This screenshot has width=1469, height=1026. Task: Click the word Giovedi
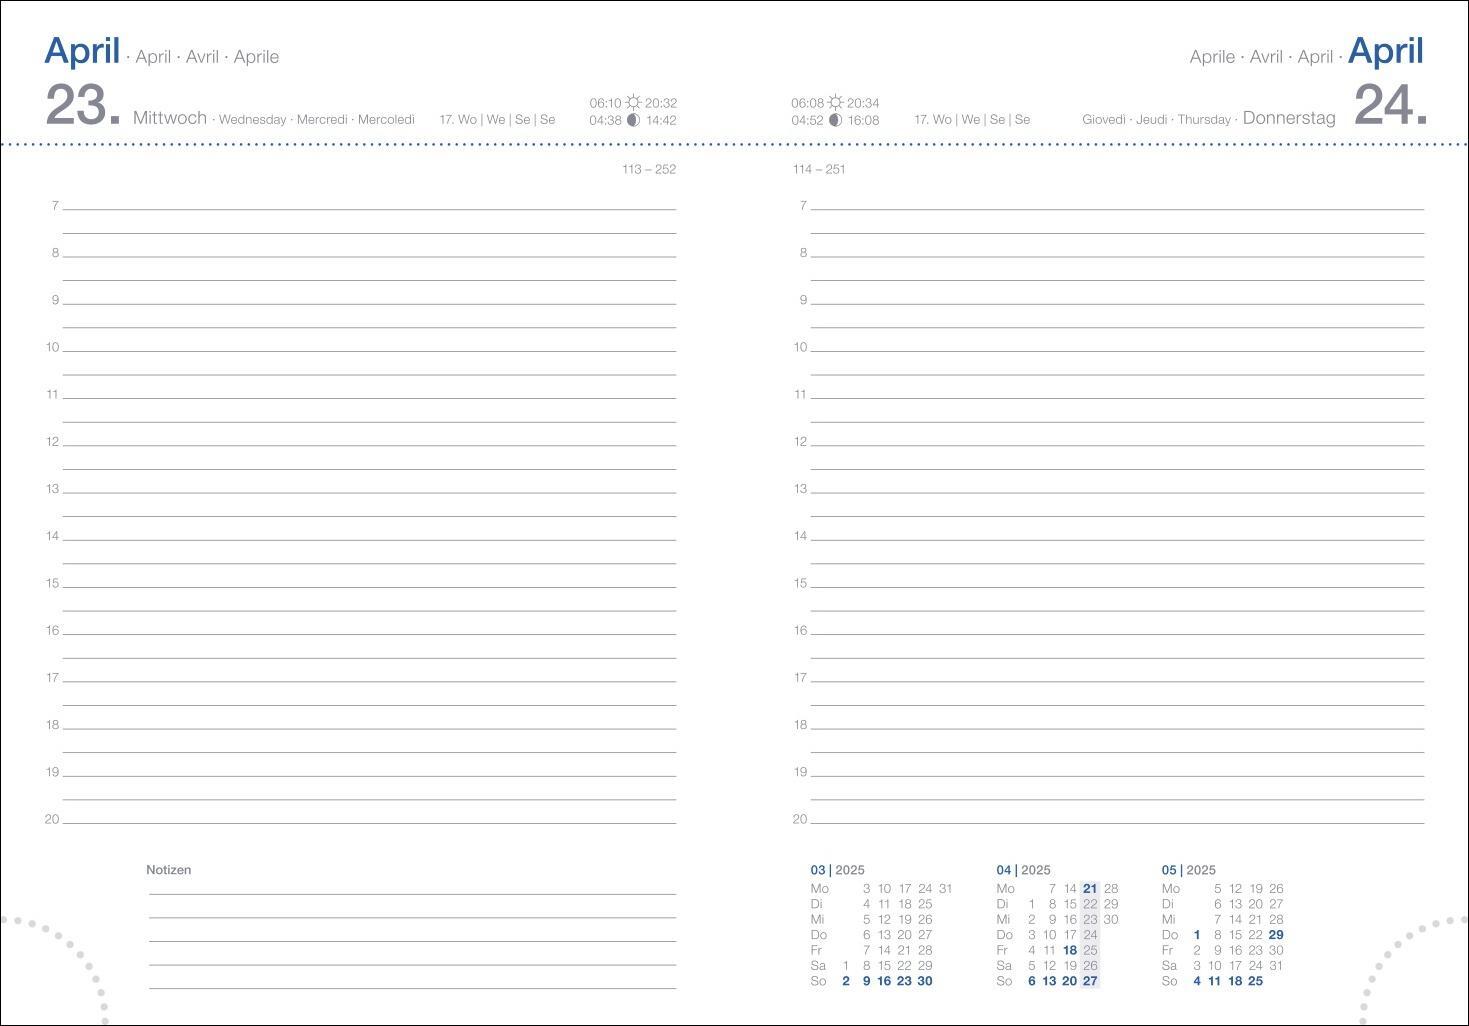coord(1104,119)
